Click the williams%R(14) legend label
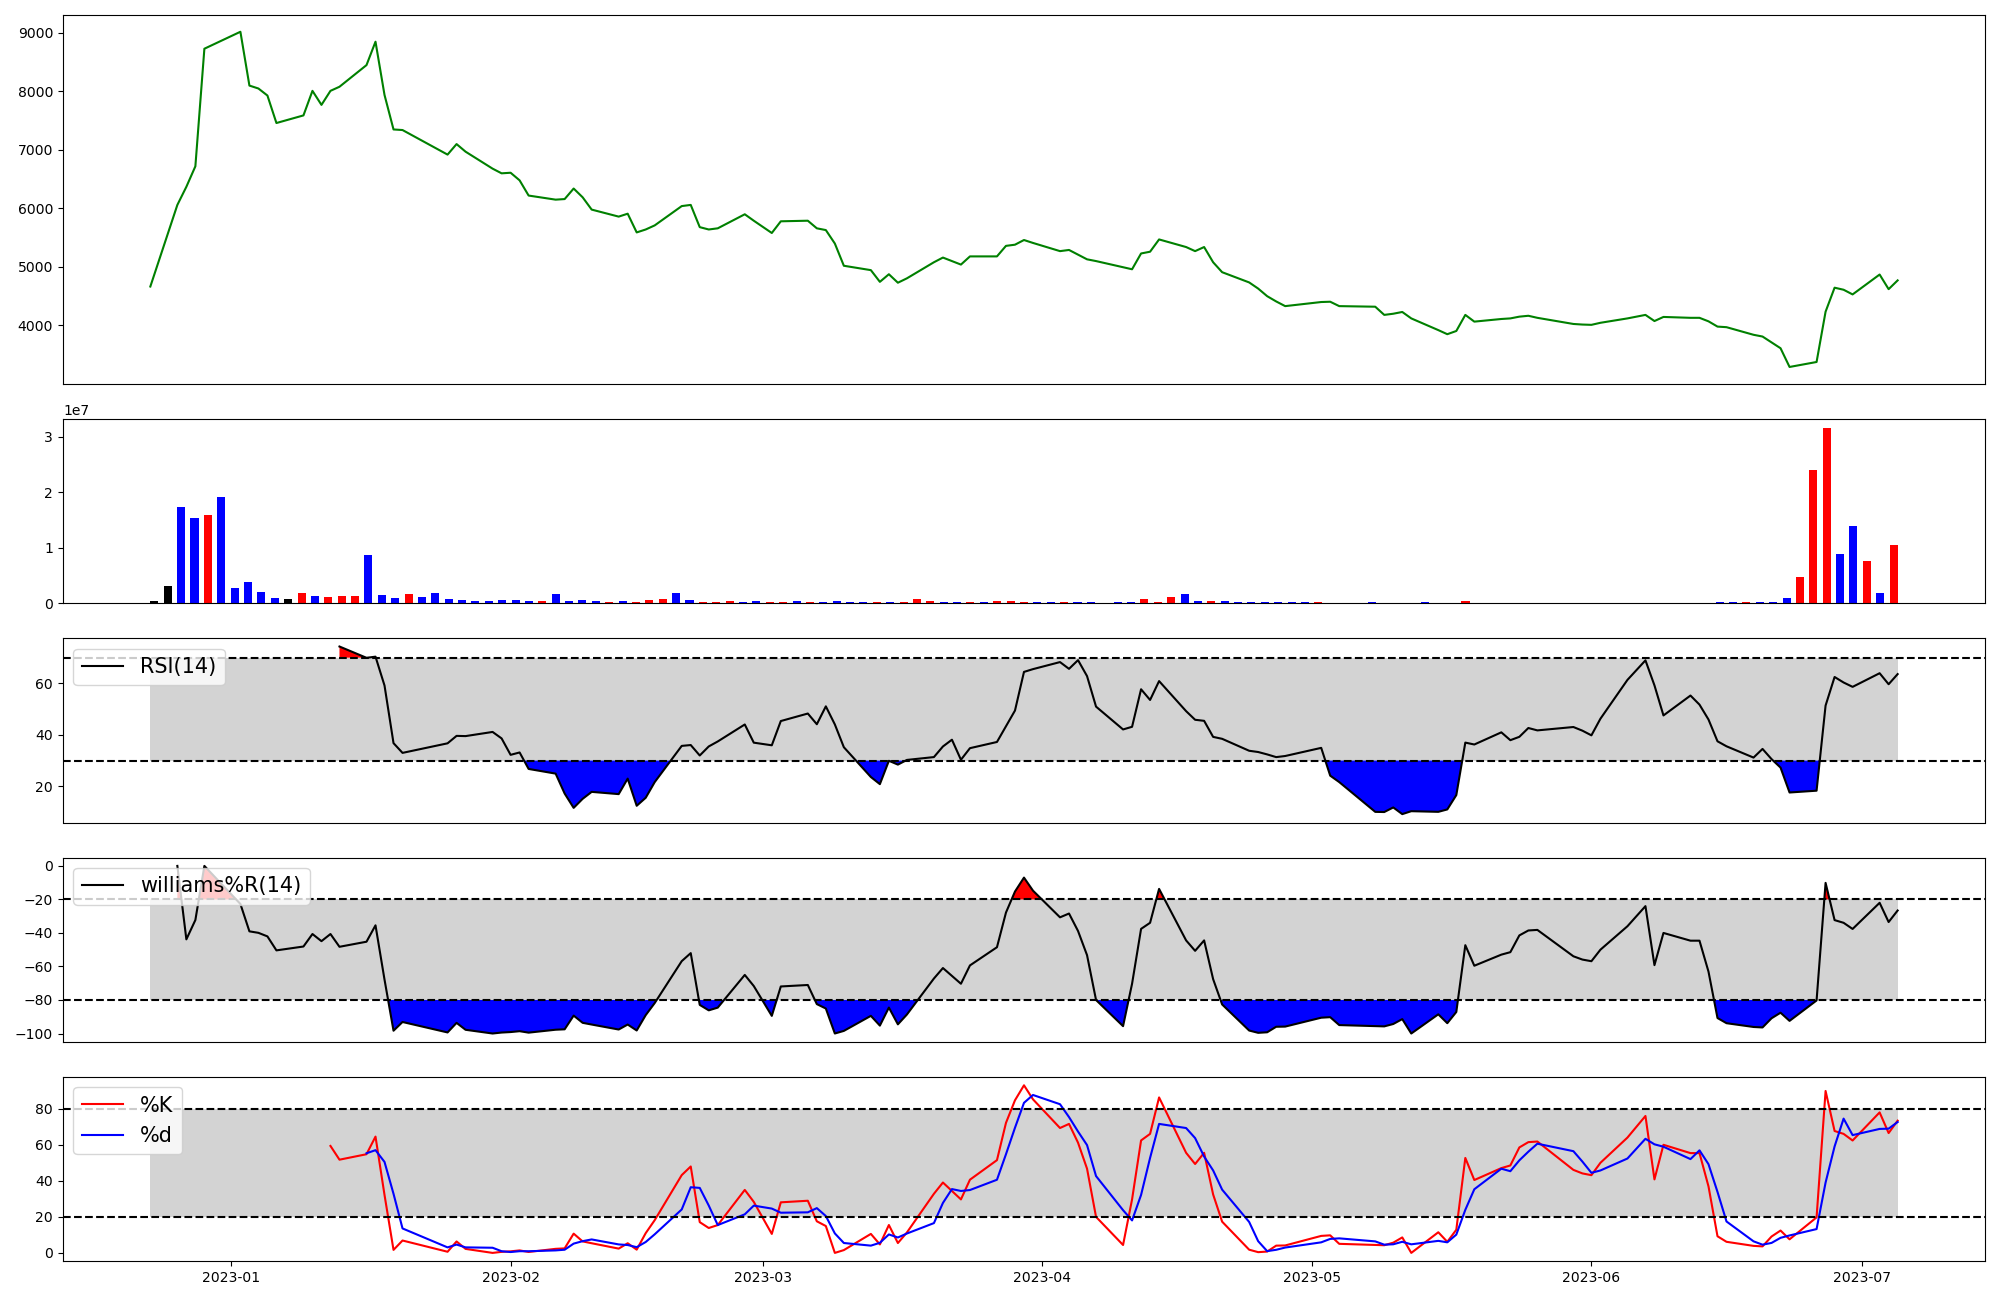 pos(220,886)
